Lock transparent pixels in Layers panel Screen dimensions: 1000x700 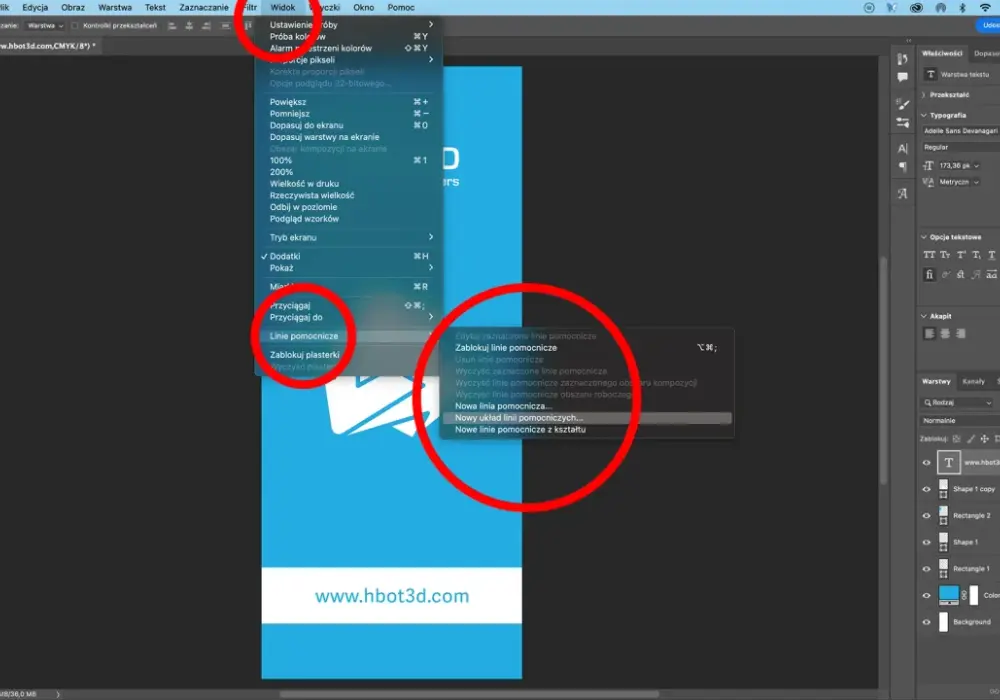(x=956, y=439)
